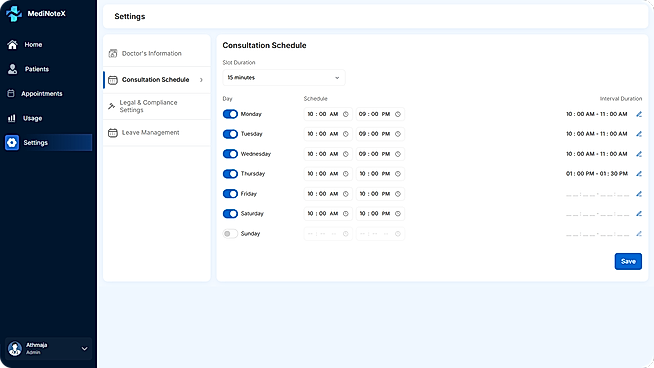Edit Tuesday interval with pencil icon
Image resolution: width=654 pixels, height=368 pixels.
point(639,134)
